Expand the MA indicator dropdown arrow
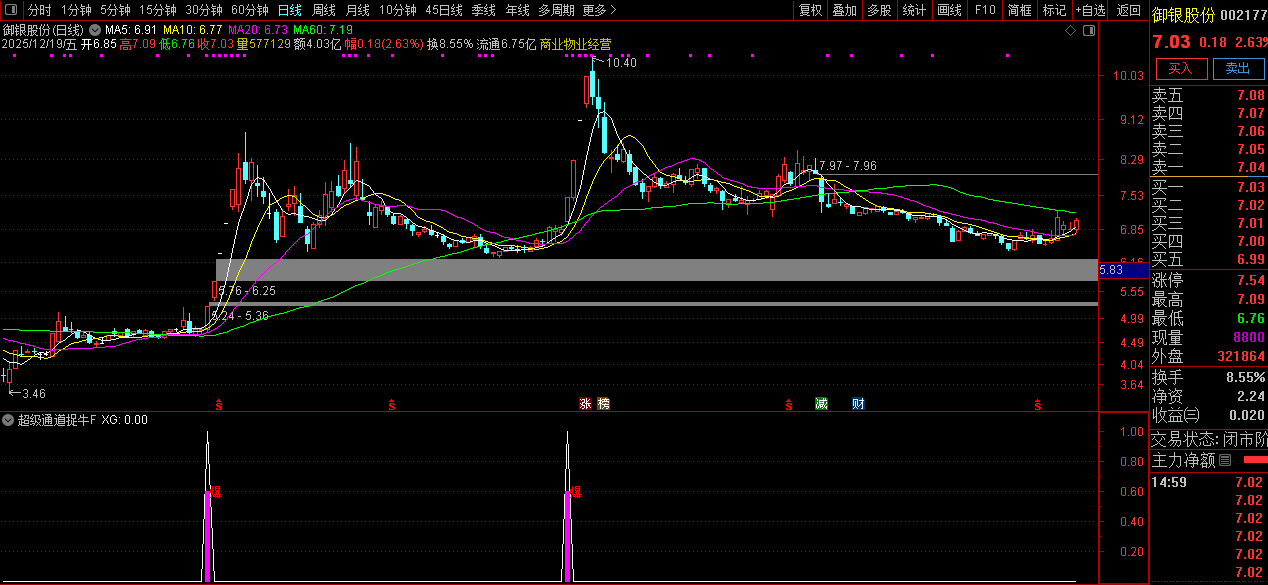Image resolution: width=1268 pixels, height=585 pixels. pos(97,30)
